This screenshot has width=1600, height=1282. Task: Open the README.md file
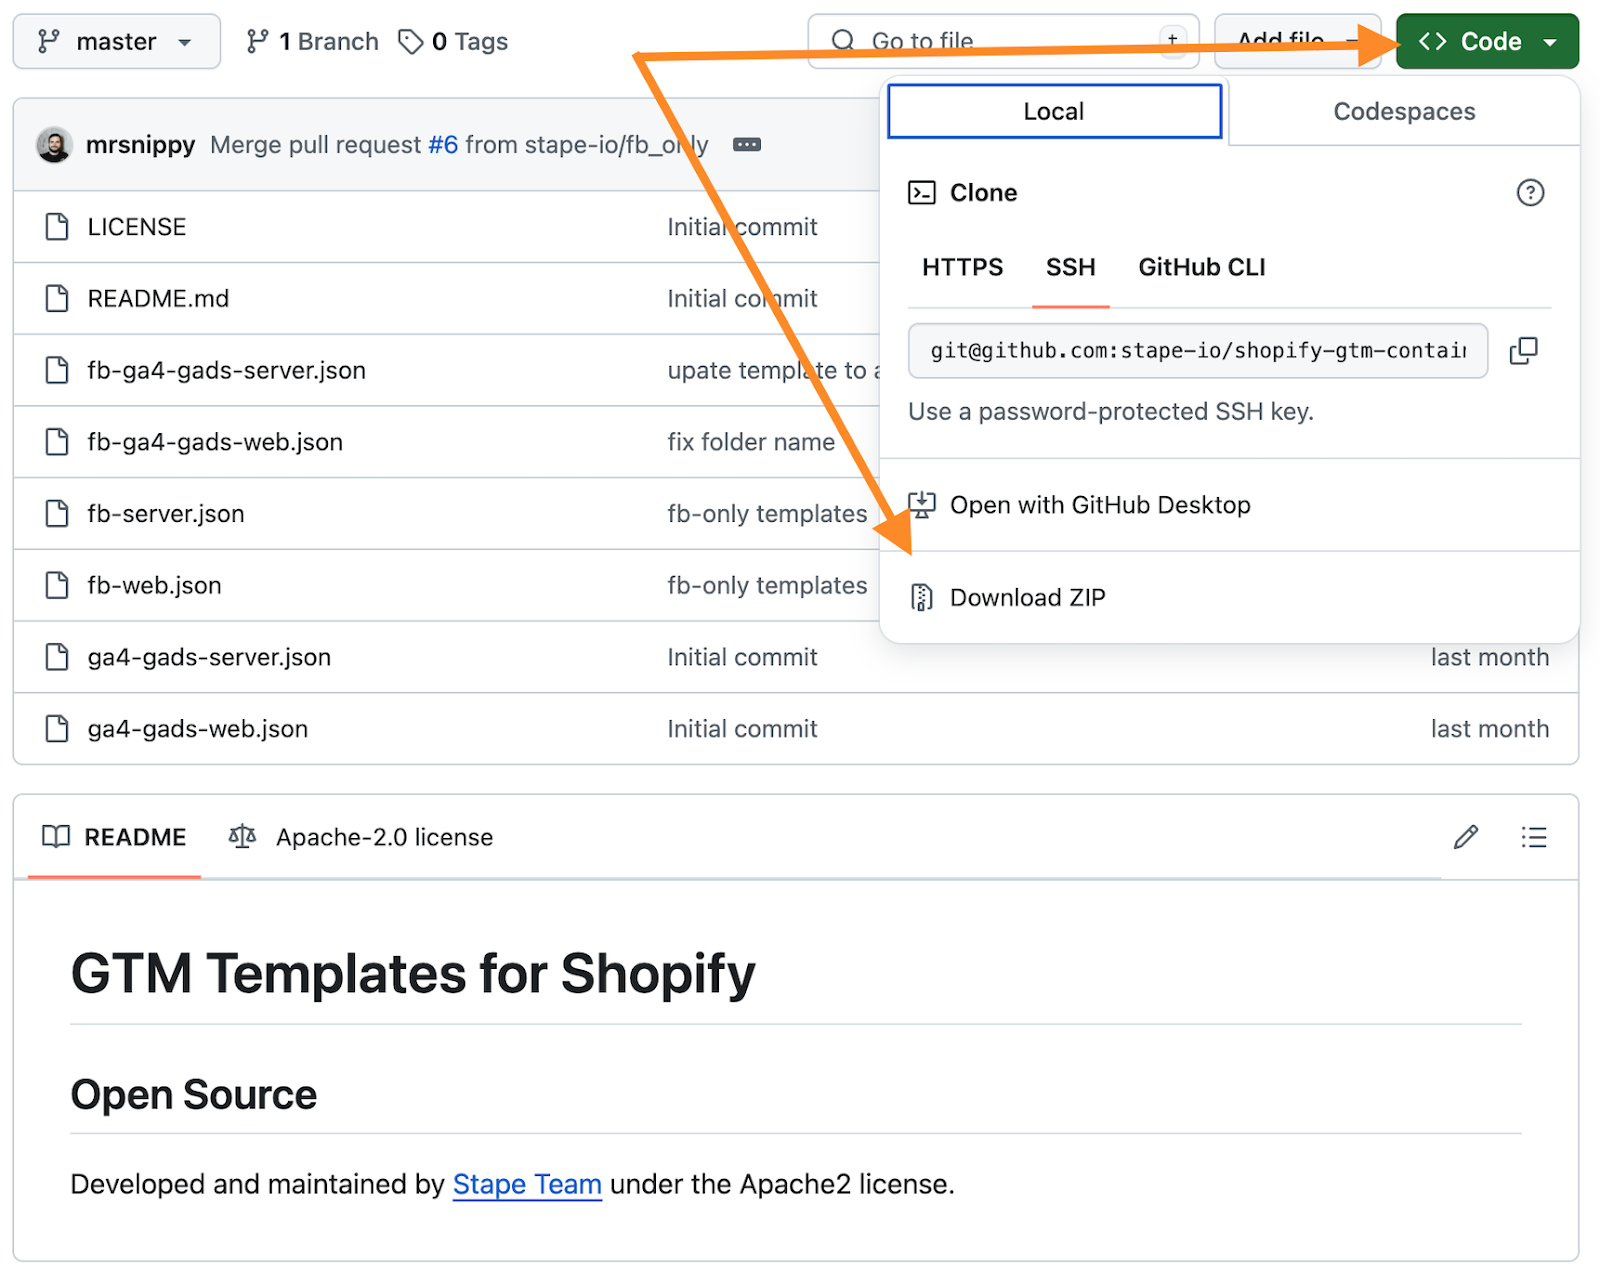coord(158,298)
